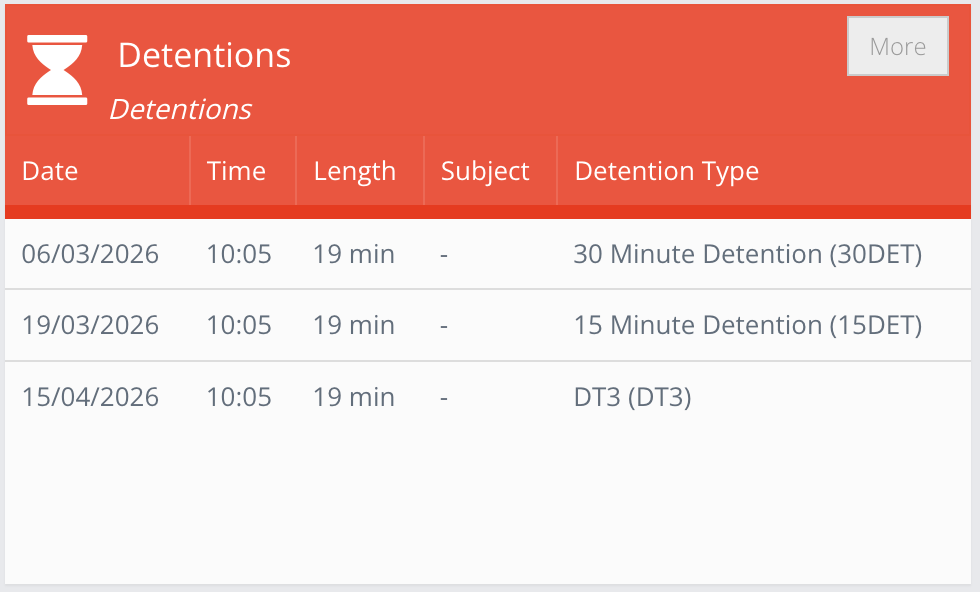Select the Time column header
Screen dimensions: 980x592
pyautogui.click(x=236, y=171)
